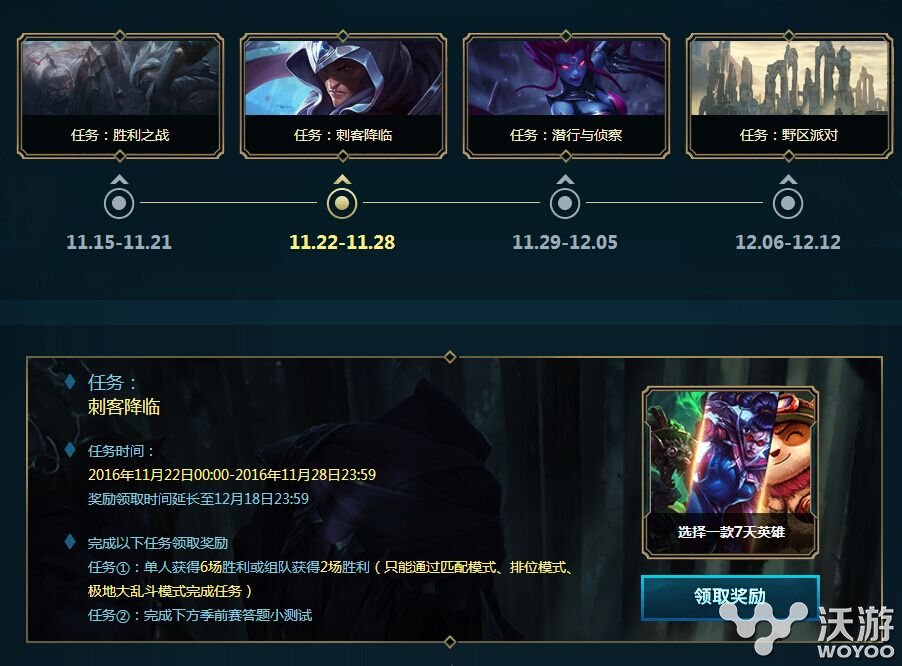Click the 11.15-11.21 date label

coord(119,242)
